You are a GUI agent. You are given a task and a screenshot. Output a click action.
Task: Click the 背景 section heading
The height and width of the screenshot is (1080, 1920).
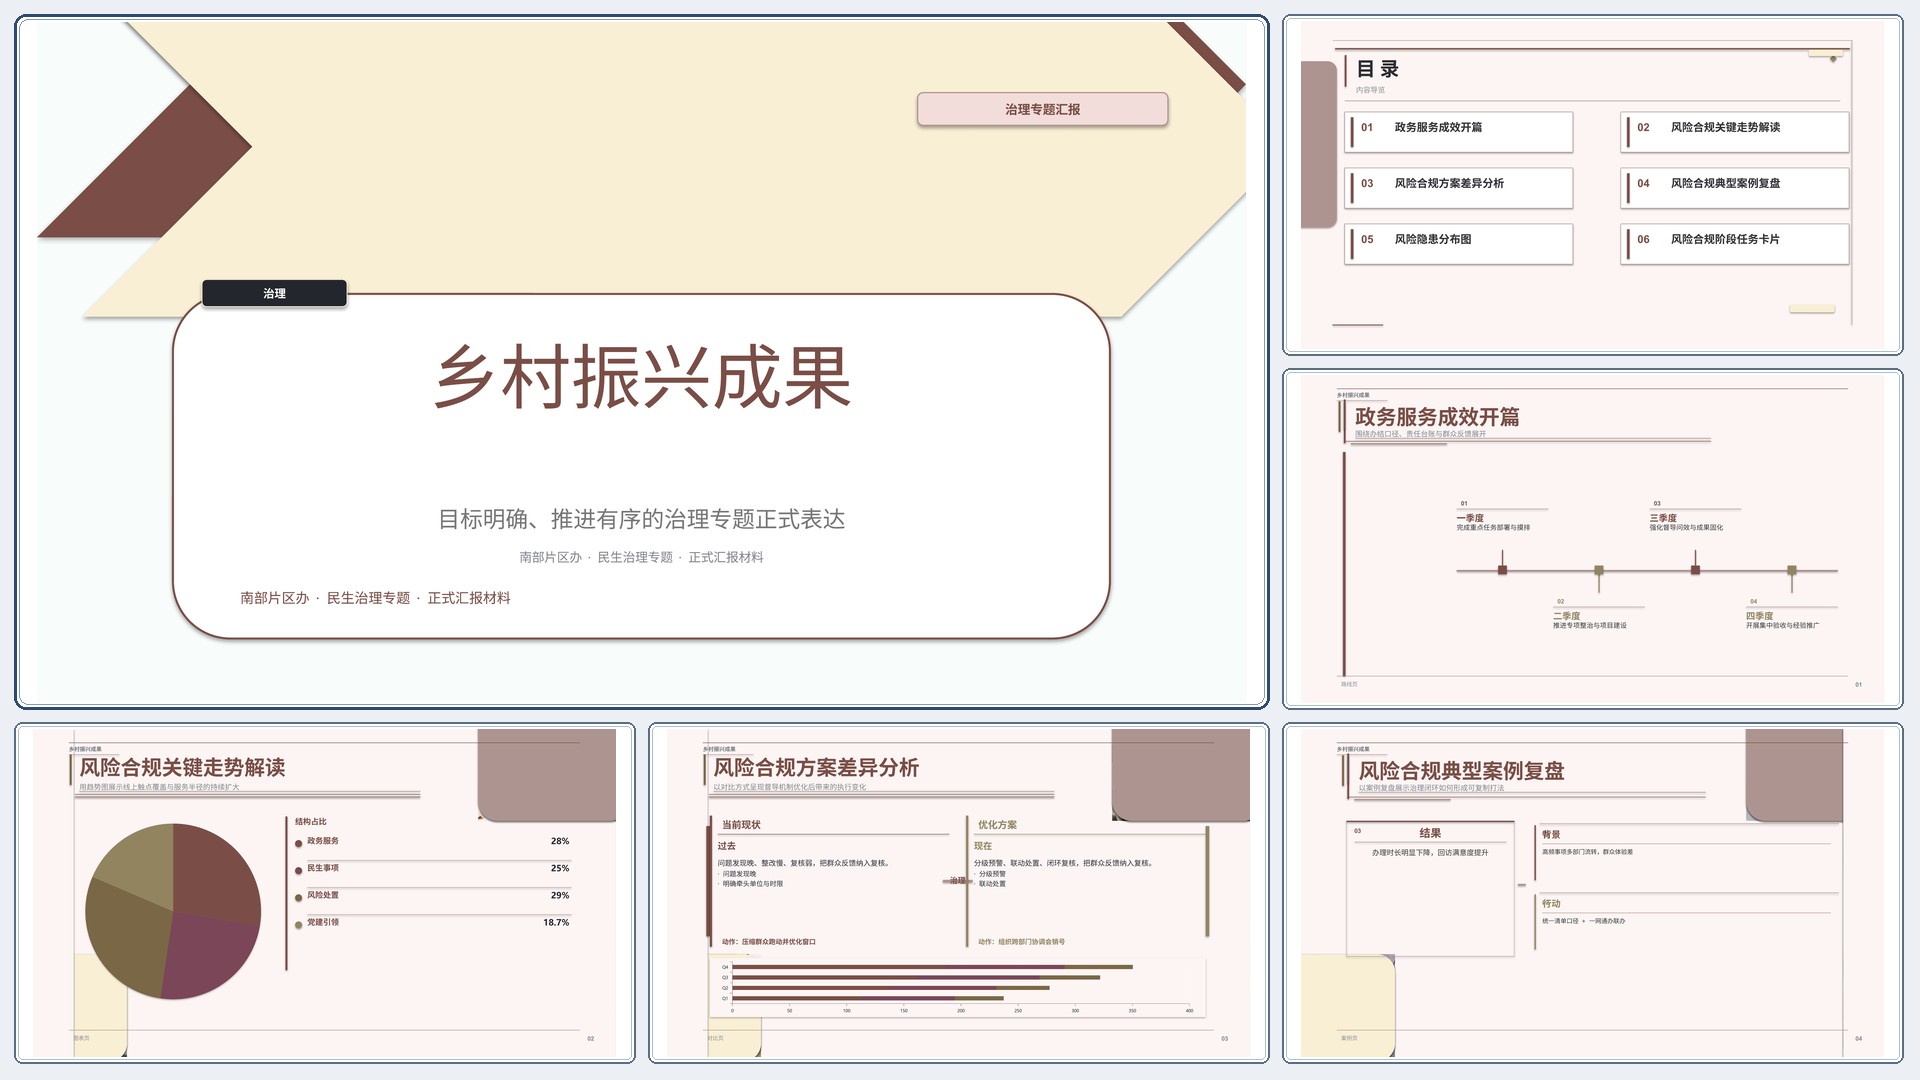click(1551, 834)
